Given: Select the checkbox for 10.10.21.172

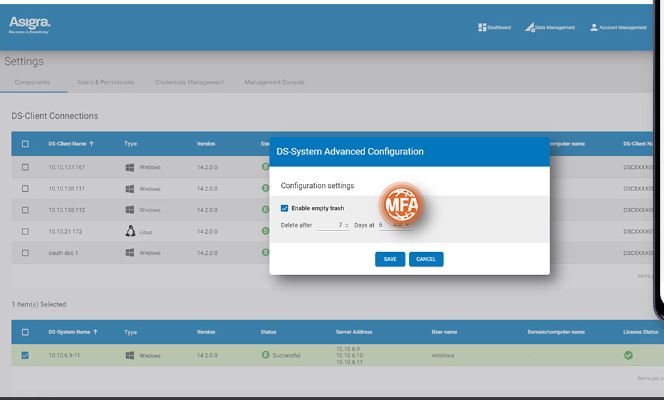Looking at the screenshot, I should (x=25, y=232).
